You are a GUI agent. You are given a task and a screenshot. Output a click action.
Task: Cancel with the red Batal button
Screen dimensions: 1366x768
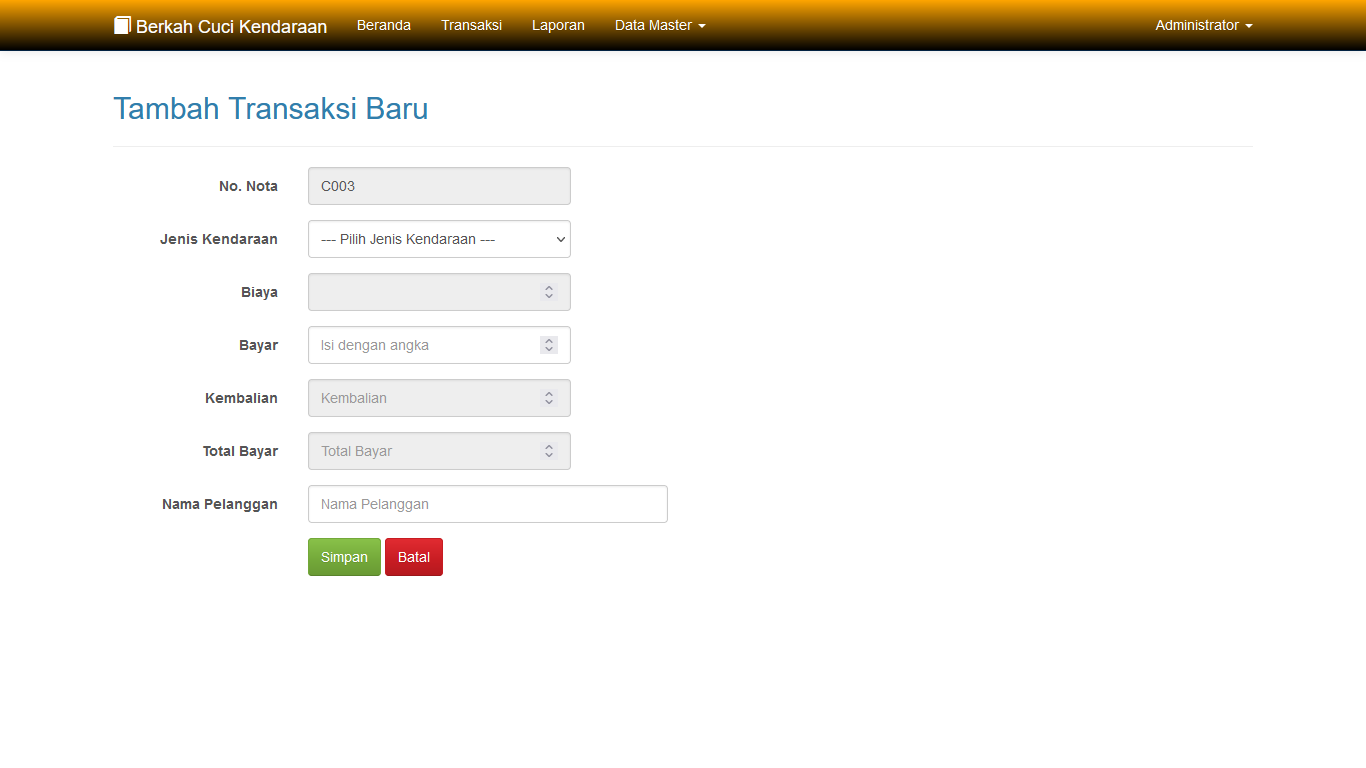pos(414,557)
